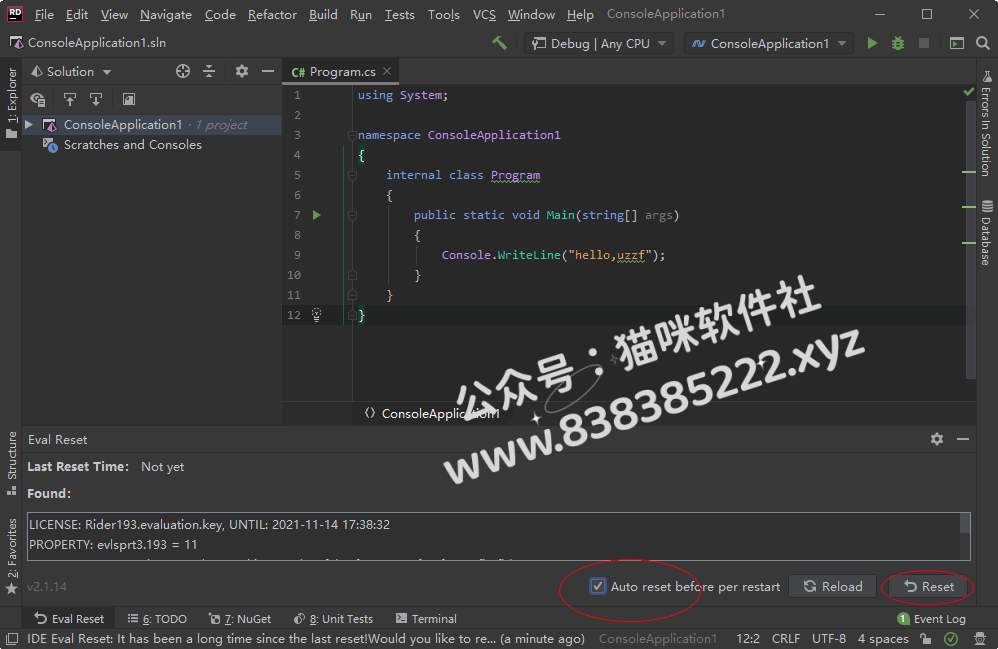Toggle Auto reset before per restart checkbox

[x=598, y=586]
